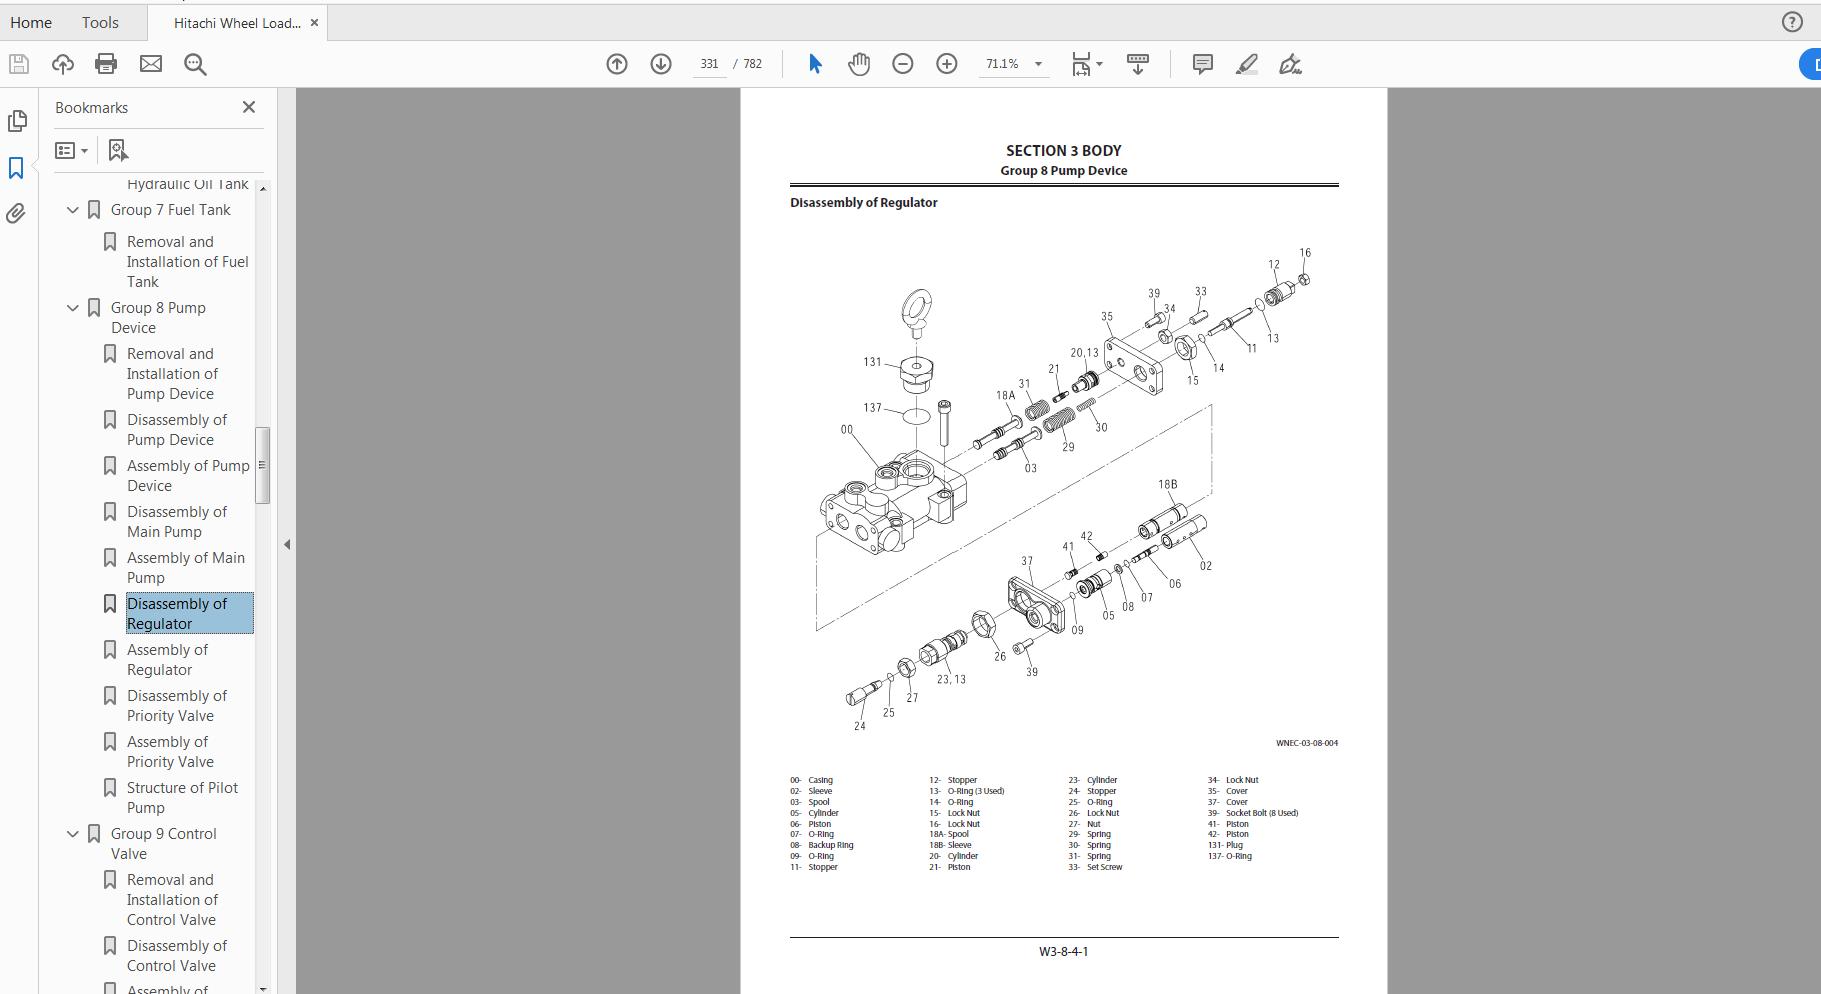The height and width of the screenshot is (994, 1821).
Task: Click the bookmarks panel scrollbar thumb
Action: click(263, 465)
